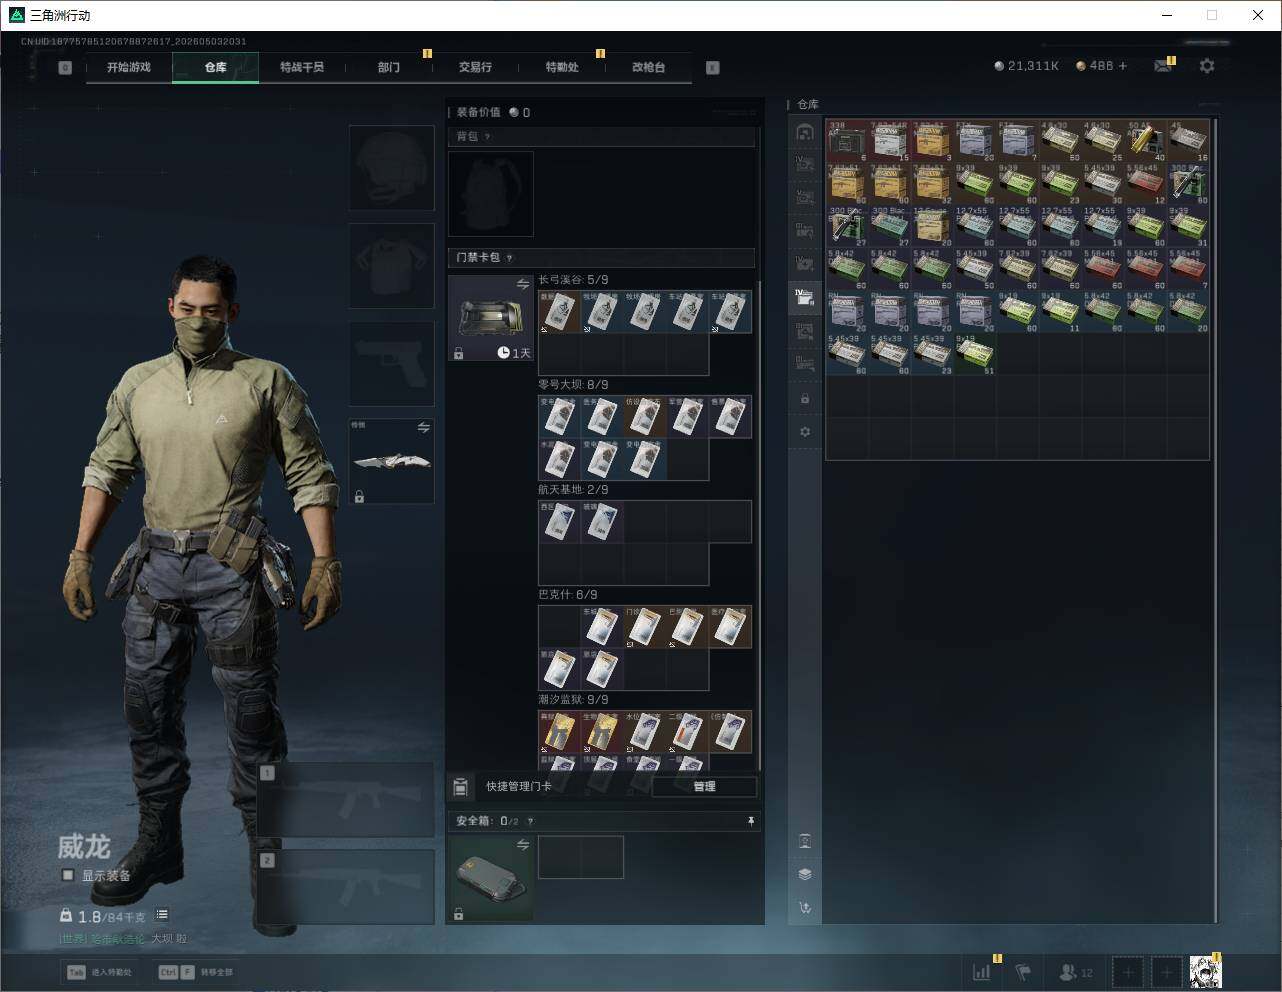
Task: Click the melee knife equipment slot
Action: click(391, 461)
